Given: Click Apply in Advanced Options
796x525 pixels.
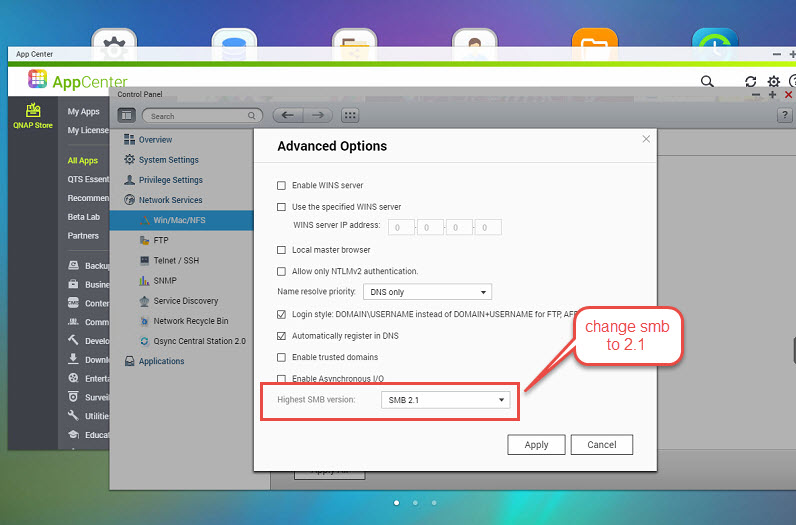Looking at the screenshot, I should (536, 445).
